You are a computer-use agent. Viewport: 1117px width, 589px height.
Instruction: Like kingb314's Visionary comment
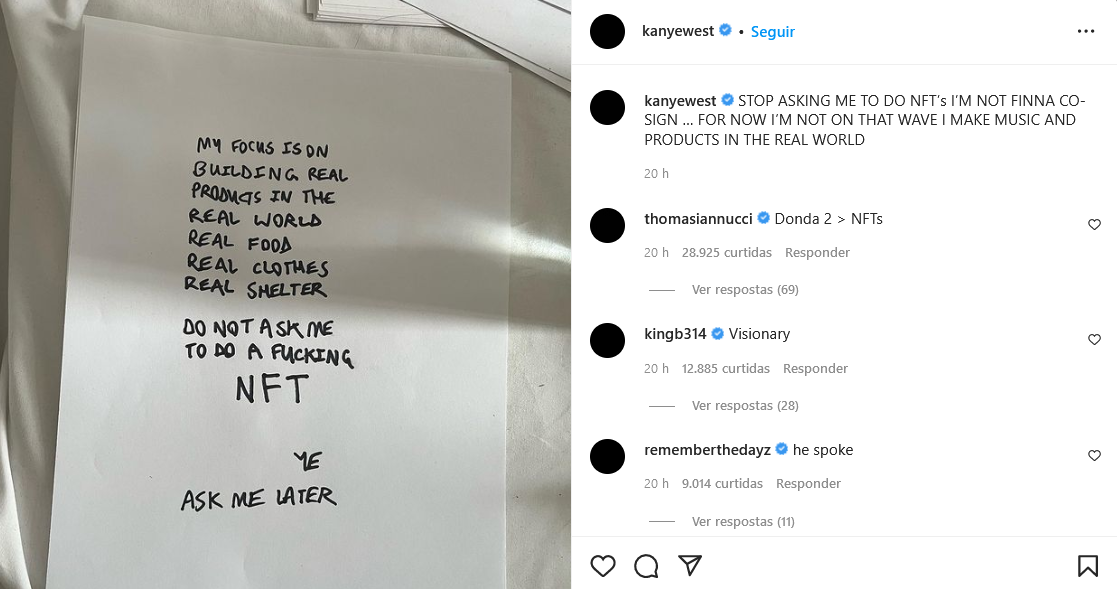coord(1094,340)
